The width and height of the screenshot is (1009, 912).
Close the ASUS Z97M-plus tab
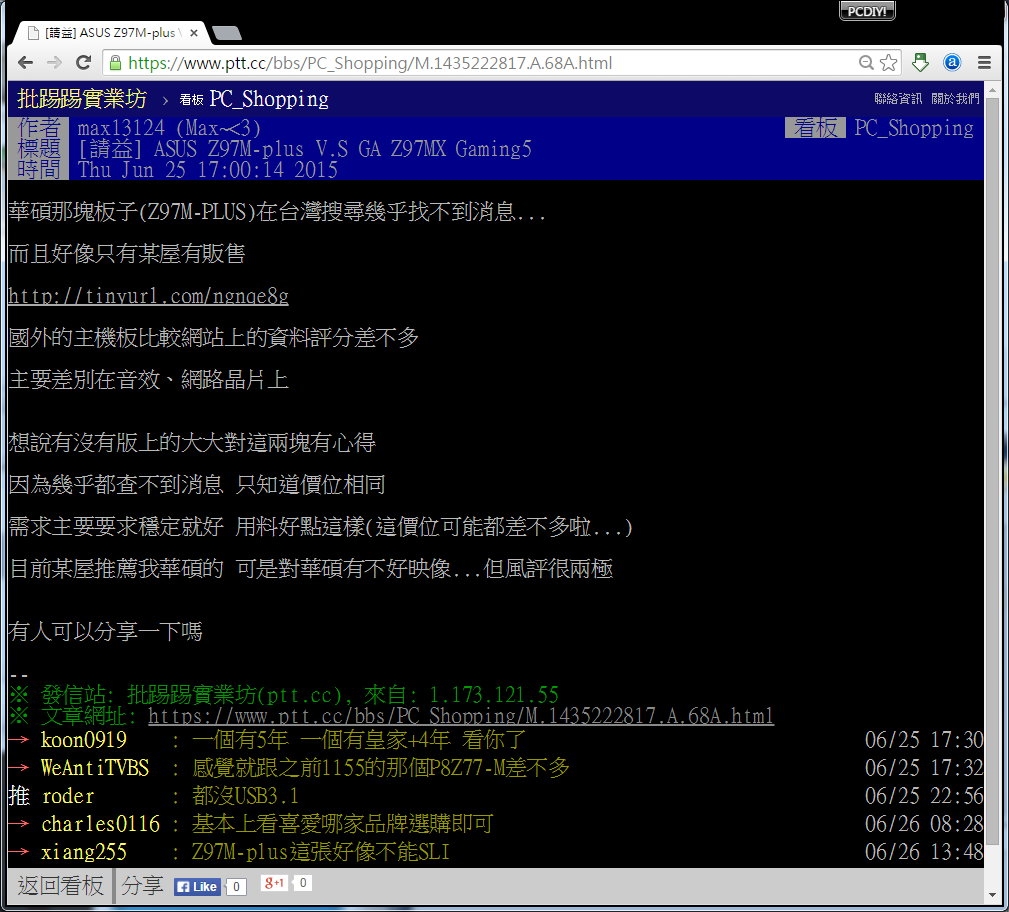pos(194,33)
